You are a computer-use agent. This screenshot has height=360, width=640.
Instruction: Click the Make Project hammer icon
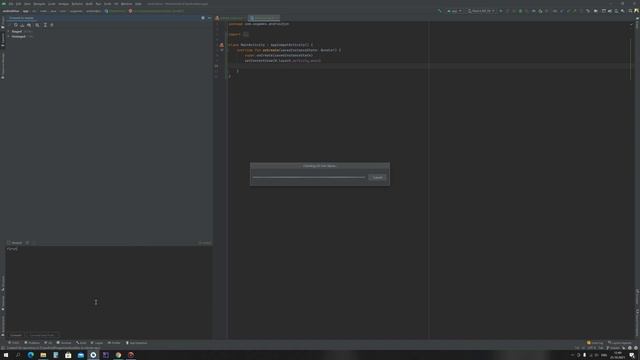440,11
